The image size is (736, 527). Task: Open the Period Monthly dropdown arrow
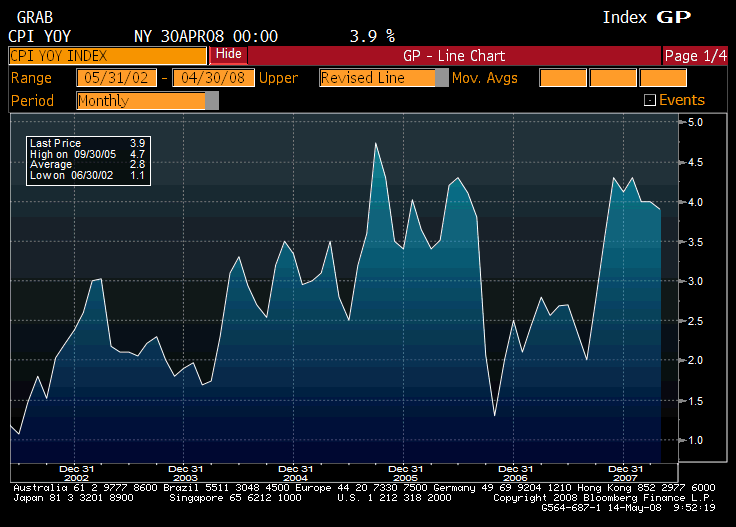click(x=212, y=101)
